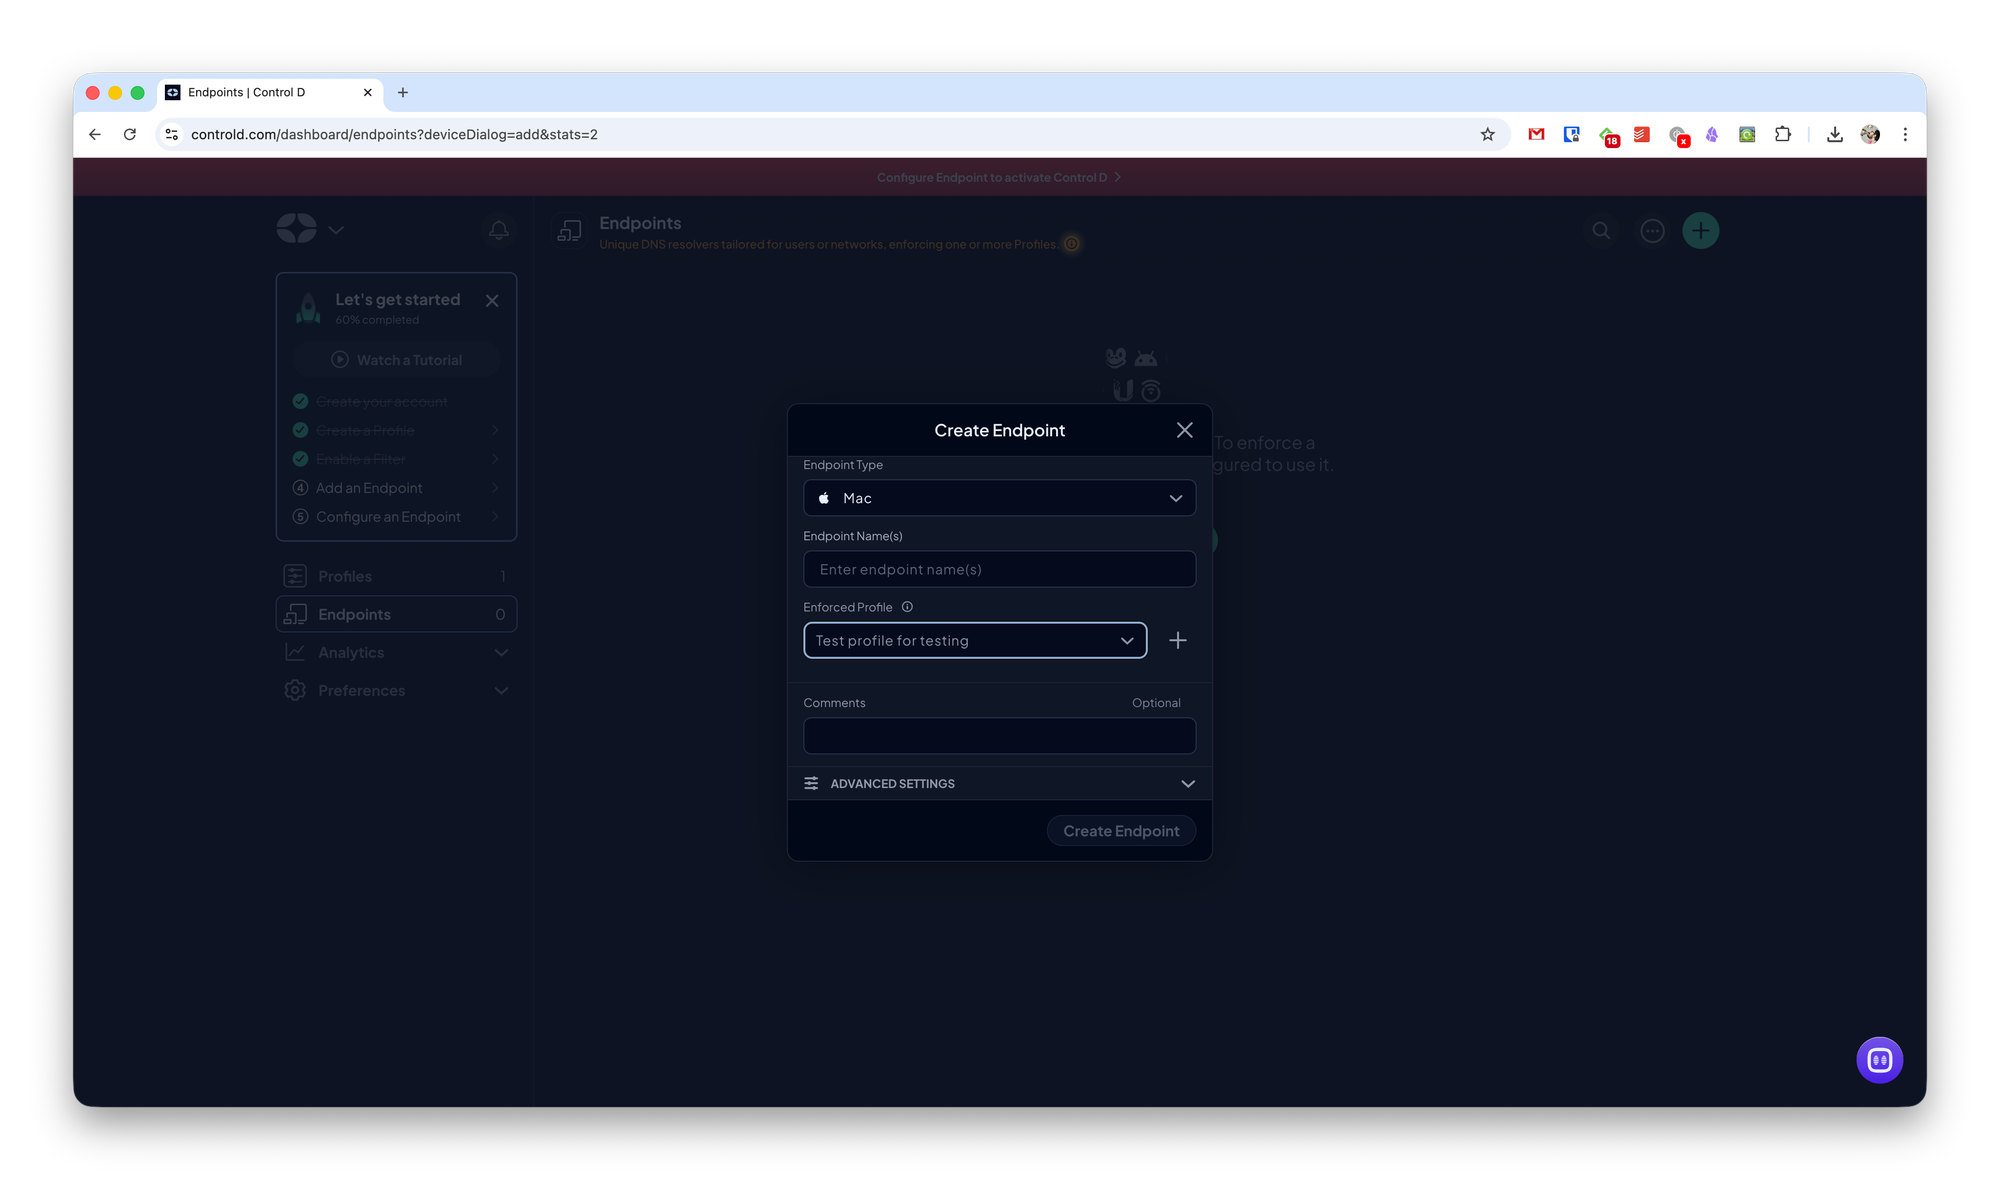Click the notifications bell icon
2000x1180 pixels.
[x=499, y=230]
